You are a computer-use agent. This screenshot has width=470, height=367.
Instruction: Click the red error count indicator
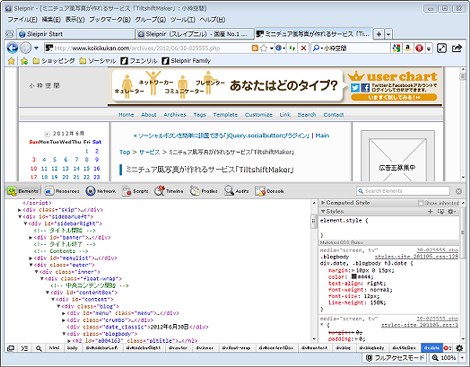point(447,348)
